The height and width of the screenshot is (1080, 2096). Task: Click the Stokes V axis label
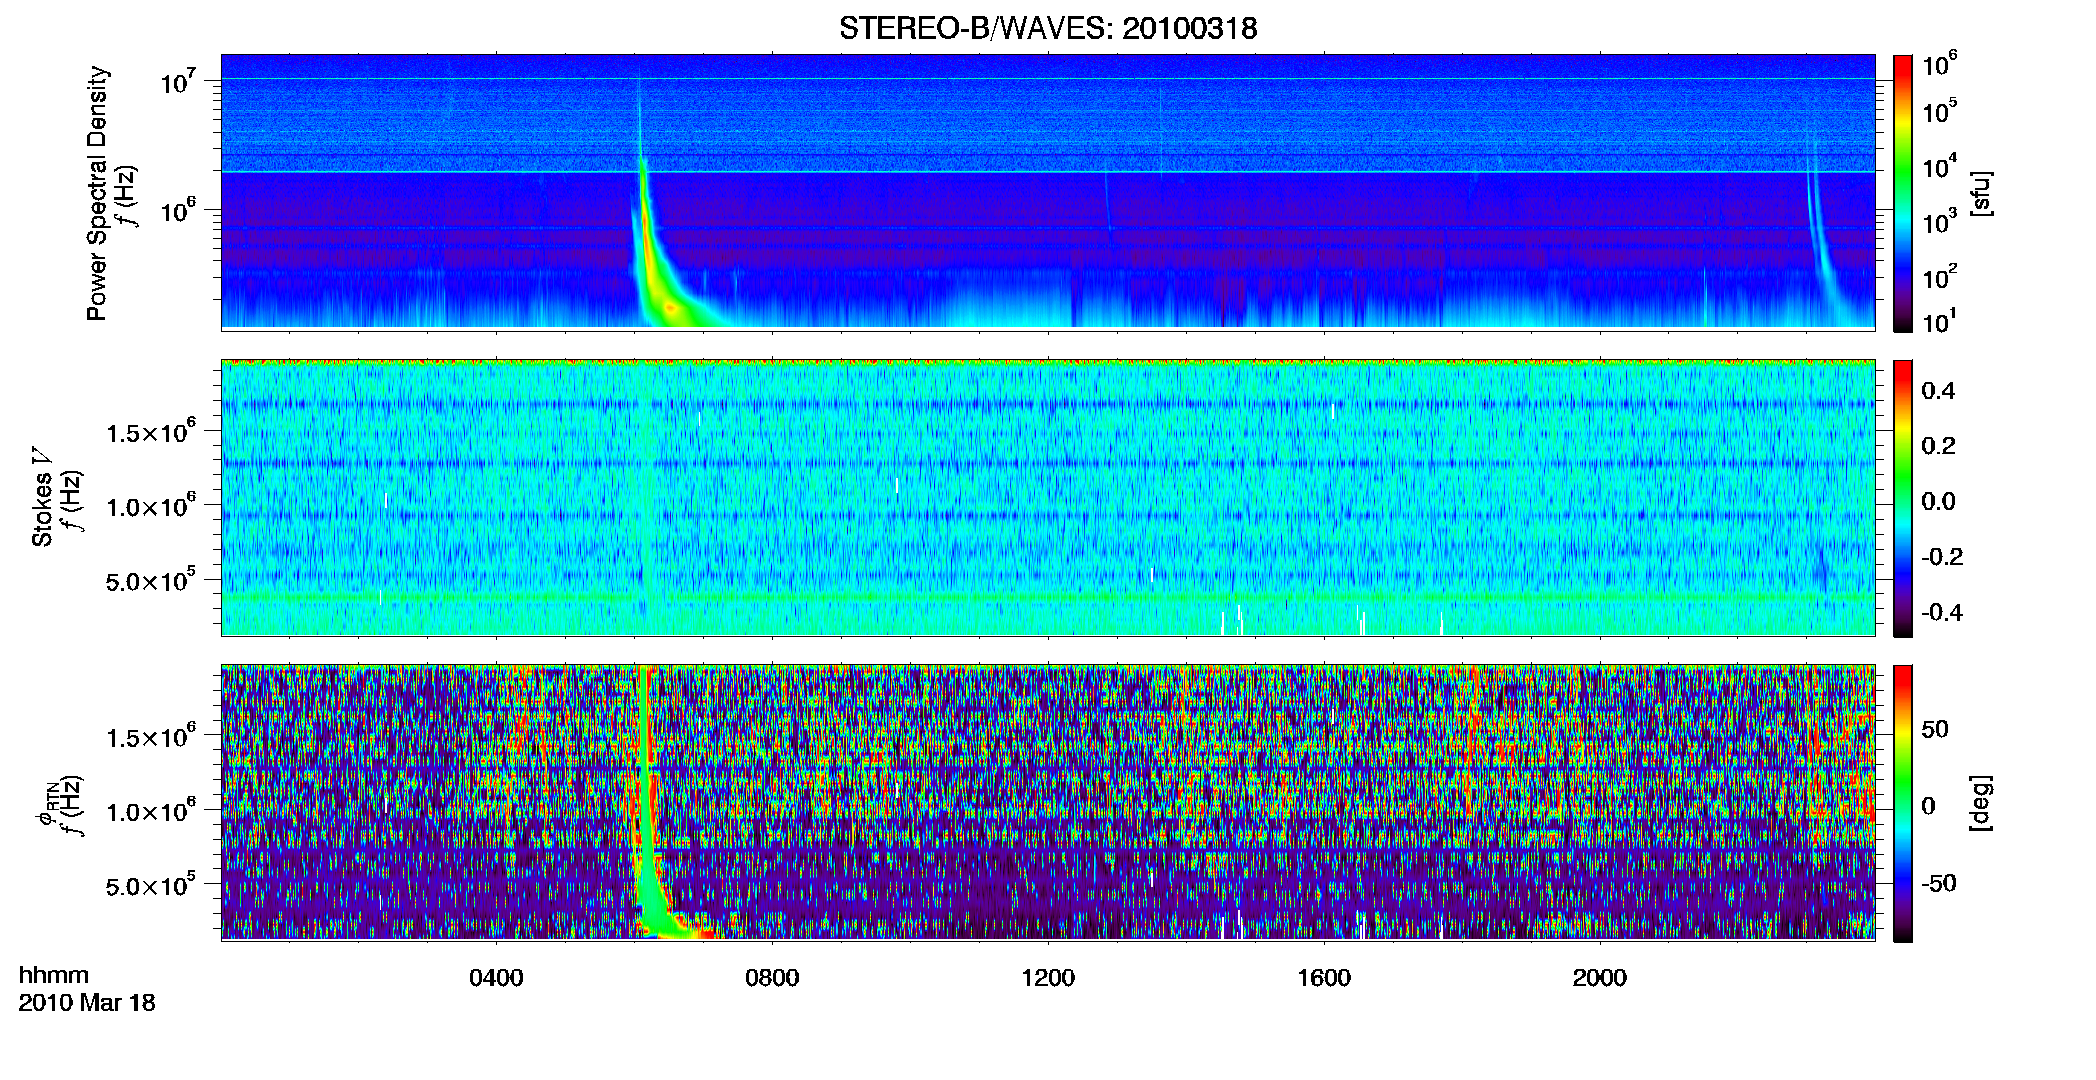[x=42, y=498]
